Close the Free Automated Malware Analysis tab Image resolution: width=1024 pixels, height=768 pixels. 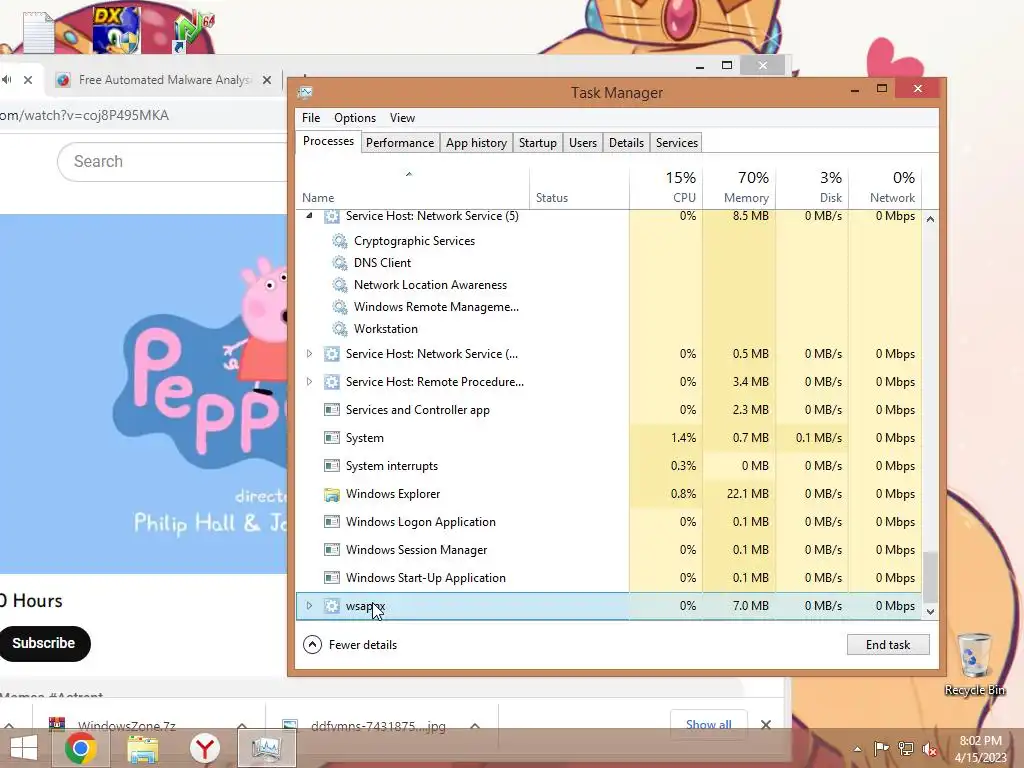(266, 80)
